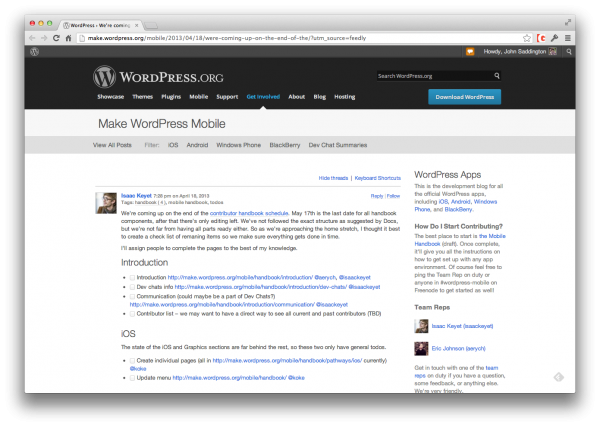The width and height of the screenshot is (600, 427).
Task: Filter by Dev Chat Summaries
Action: tap(338, 145)
